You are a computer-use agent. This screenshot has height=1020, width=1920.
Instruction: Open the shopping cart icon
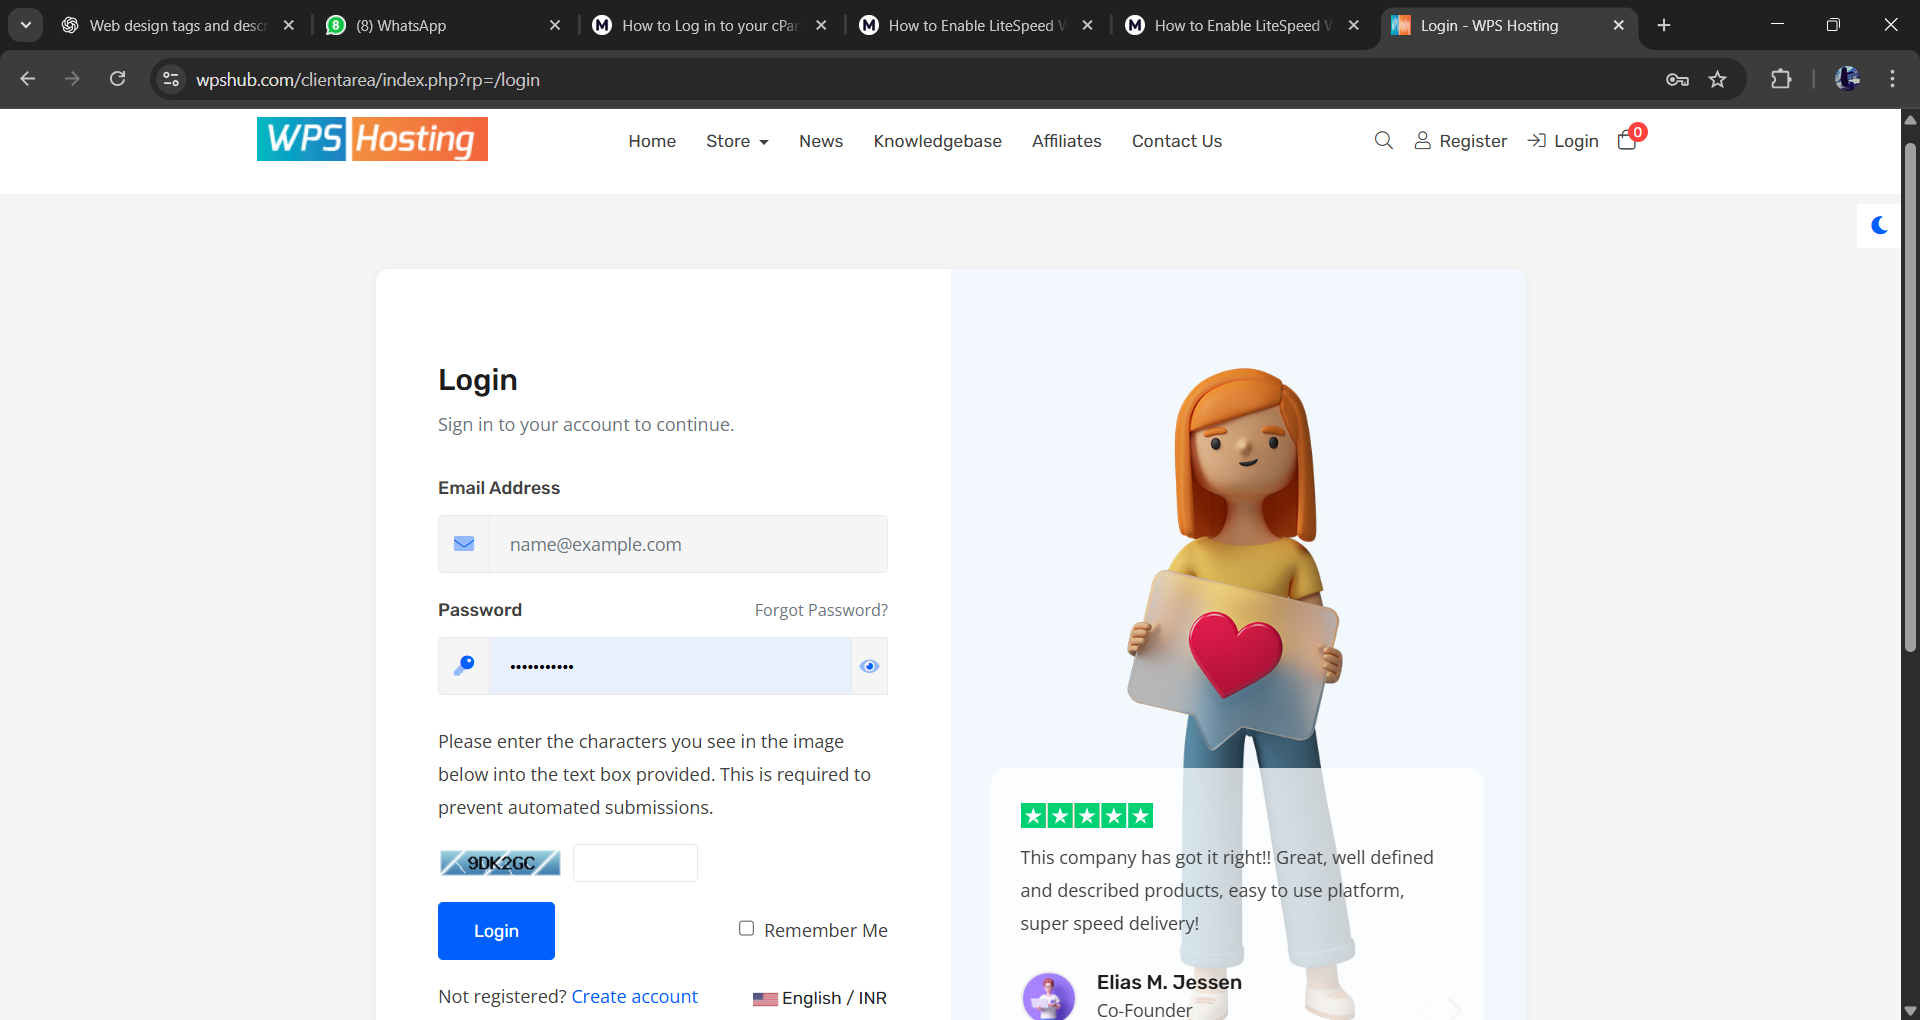1627,141
